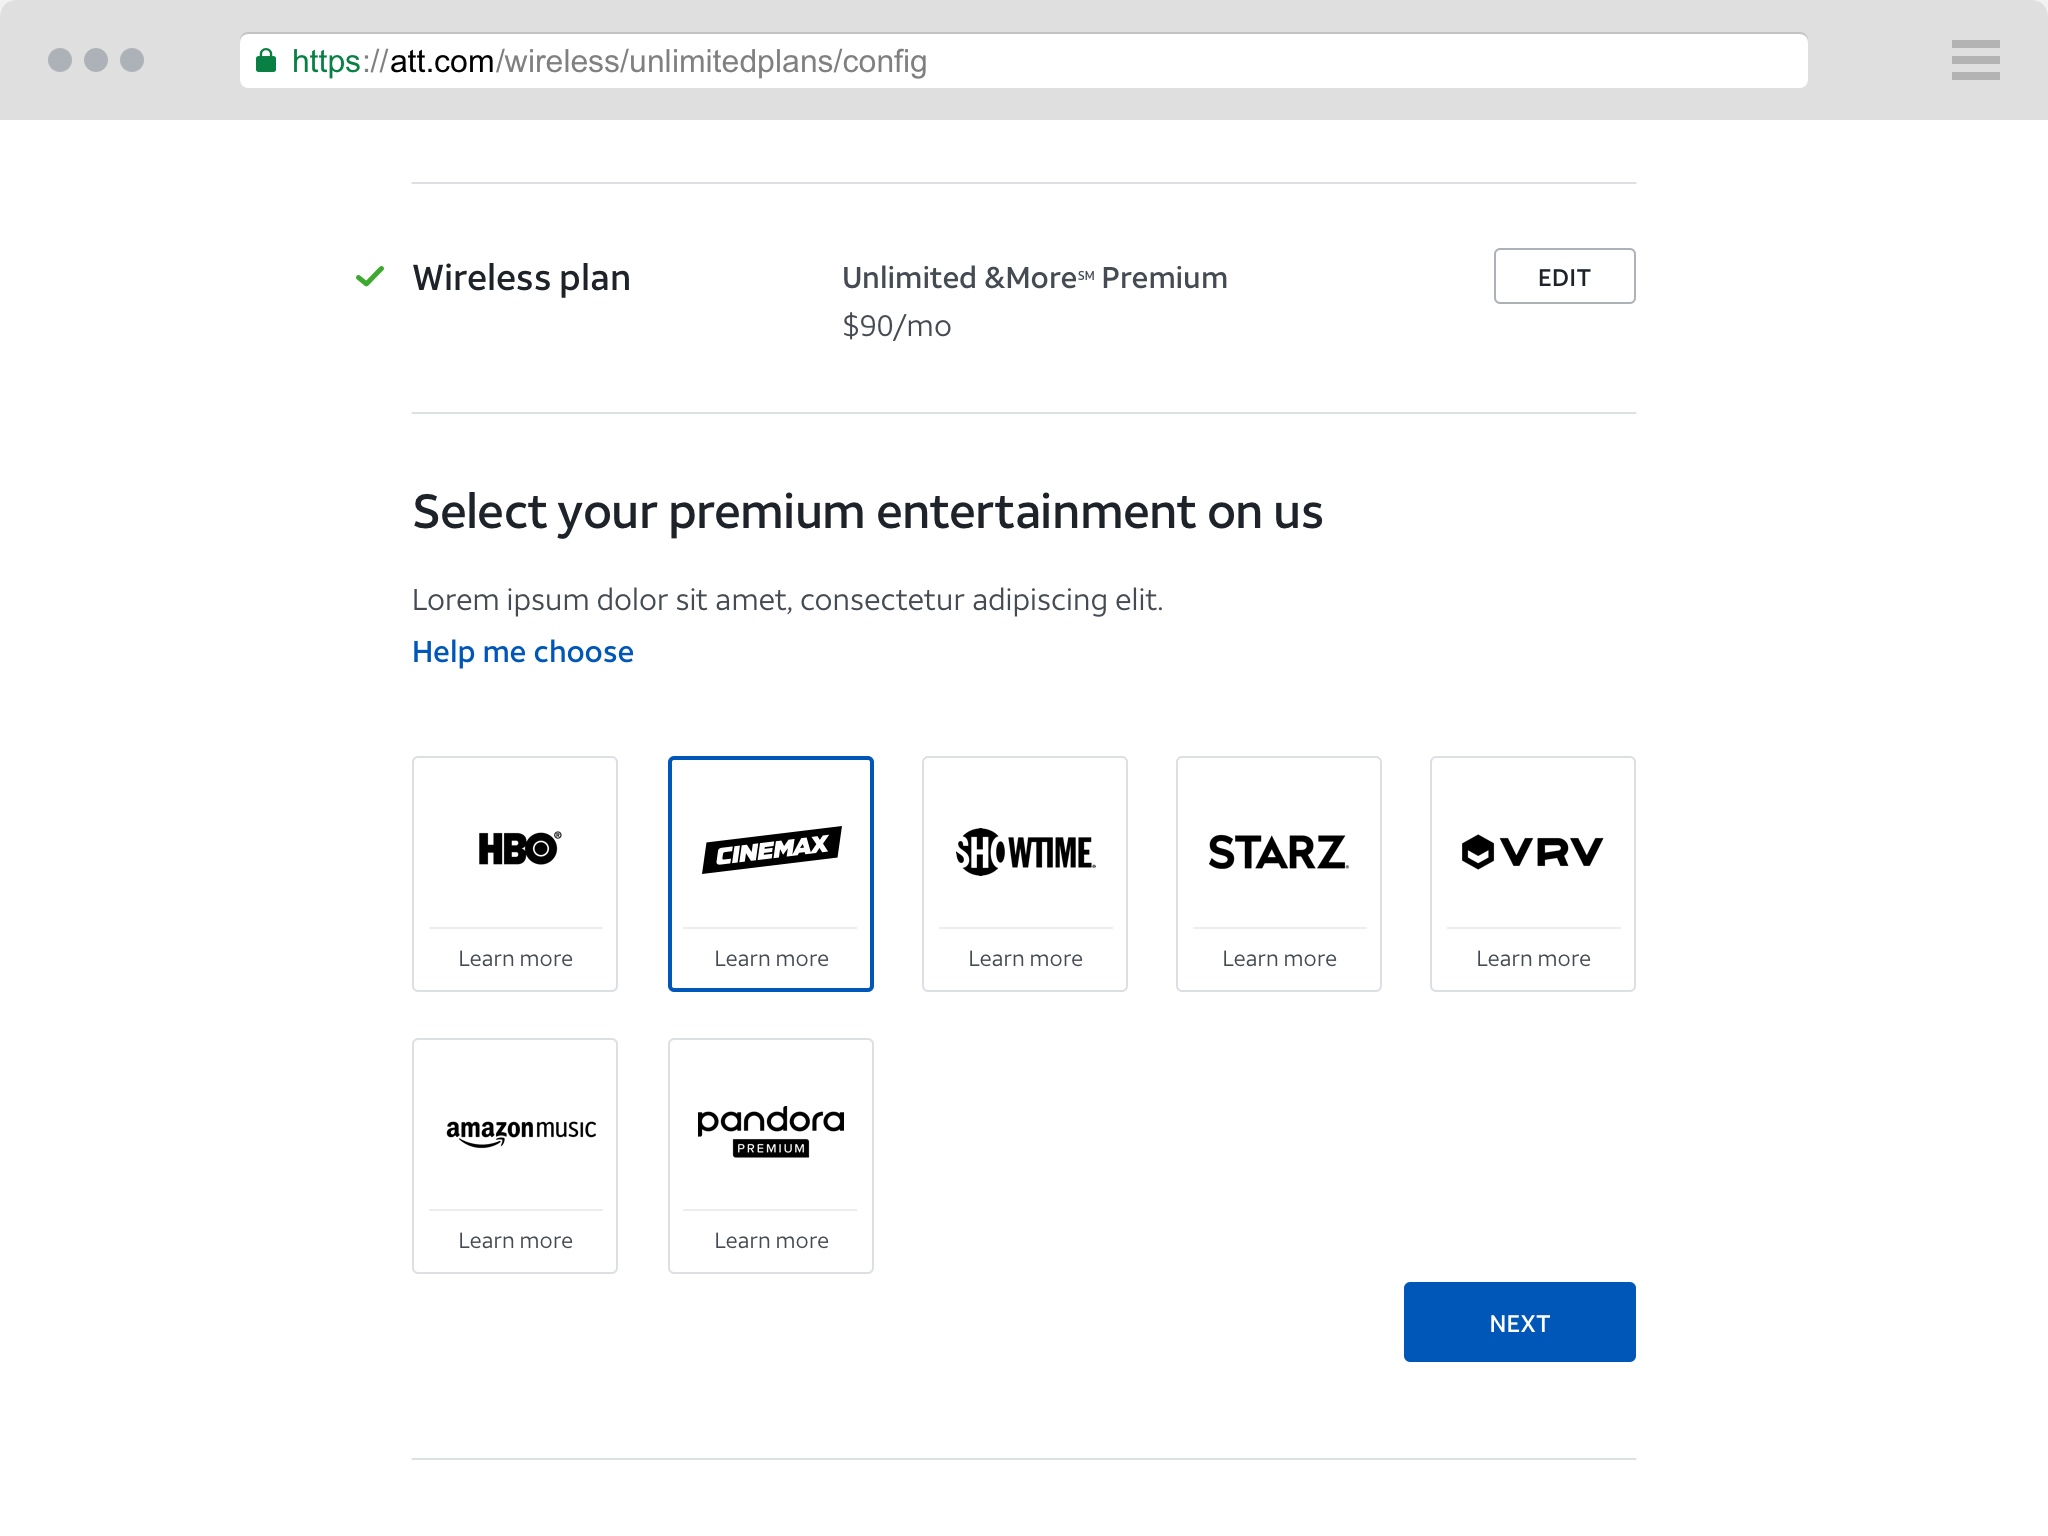Open Pandora Premium Learn more details
This screenshot has width=2048, height=1536.
pyautogui.click(x=769, y=1239)
